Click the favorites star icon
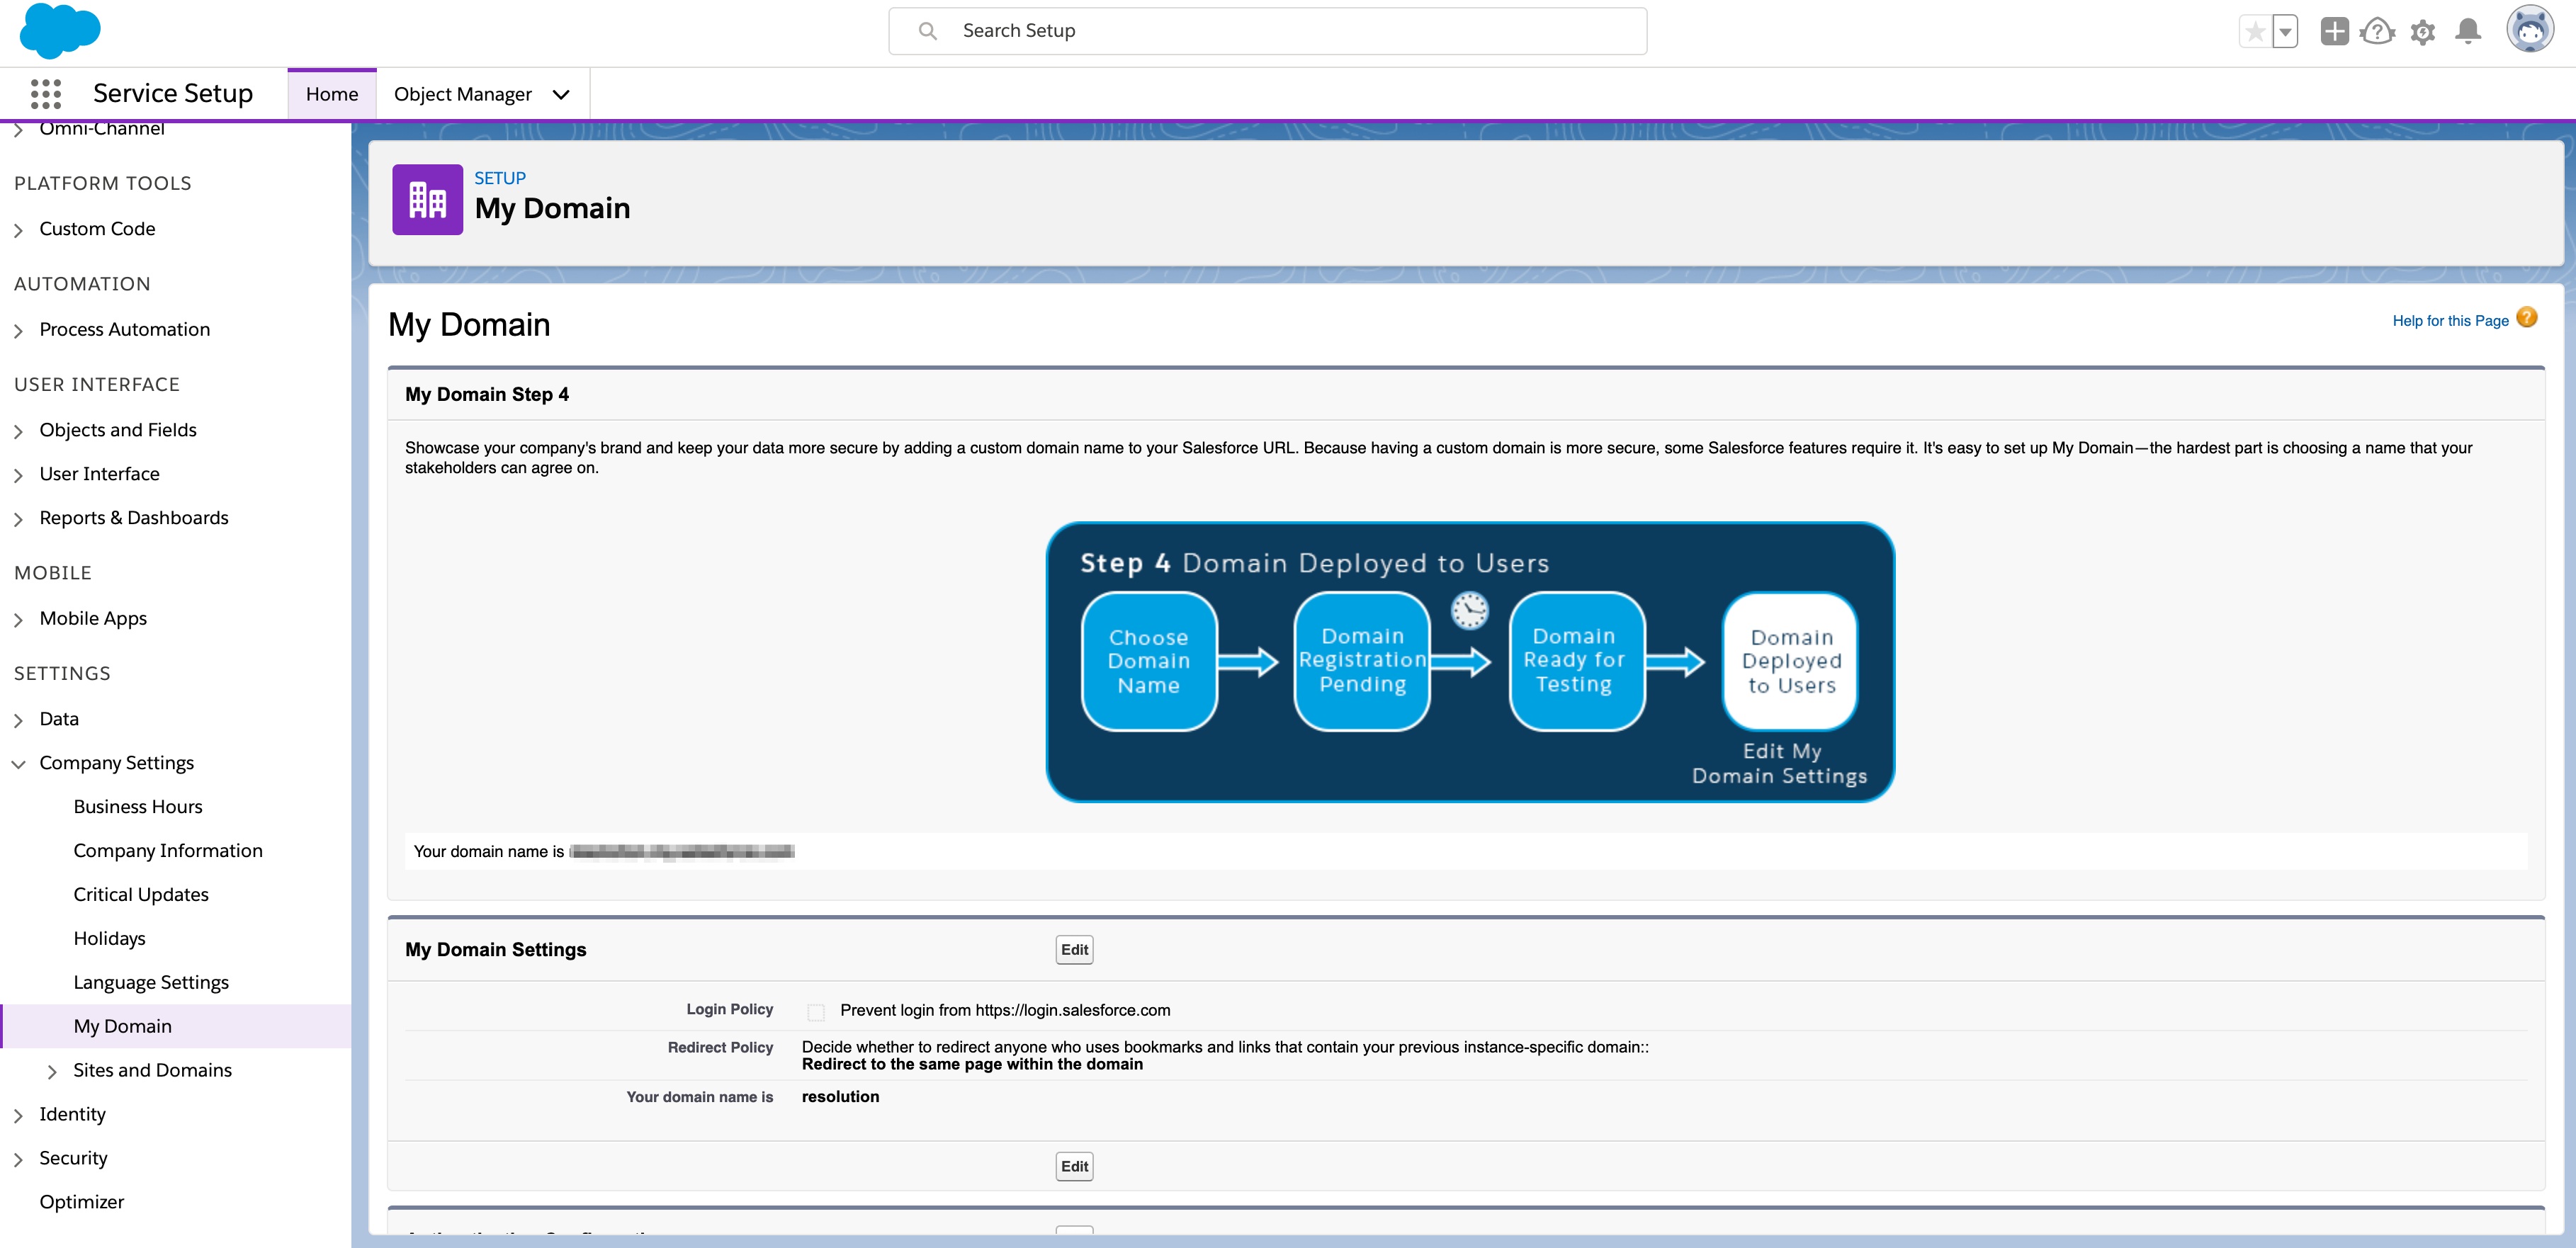2576x1248 pixels. point(2254,32)
